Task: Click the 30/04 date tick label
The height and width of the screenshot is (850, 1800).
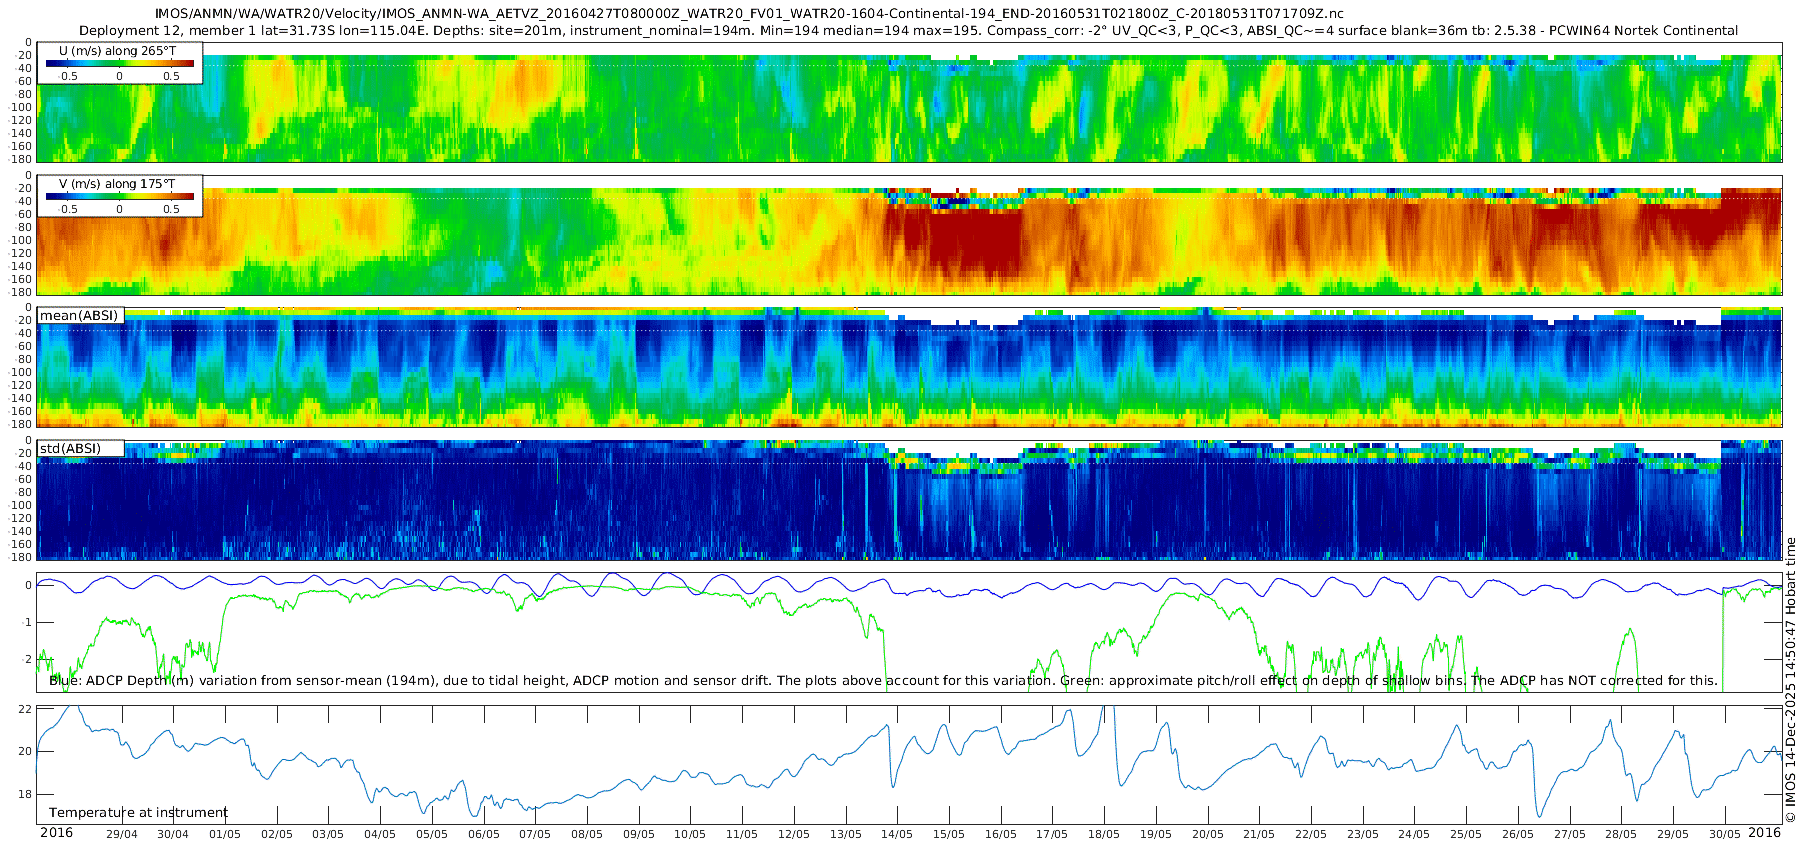Action: point(173,835)
